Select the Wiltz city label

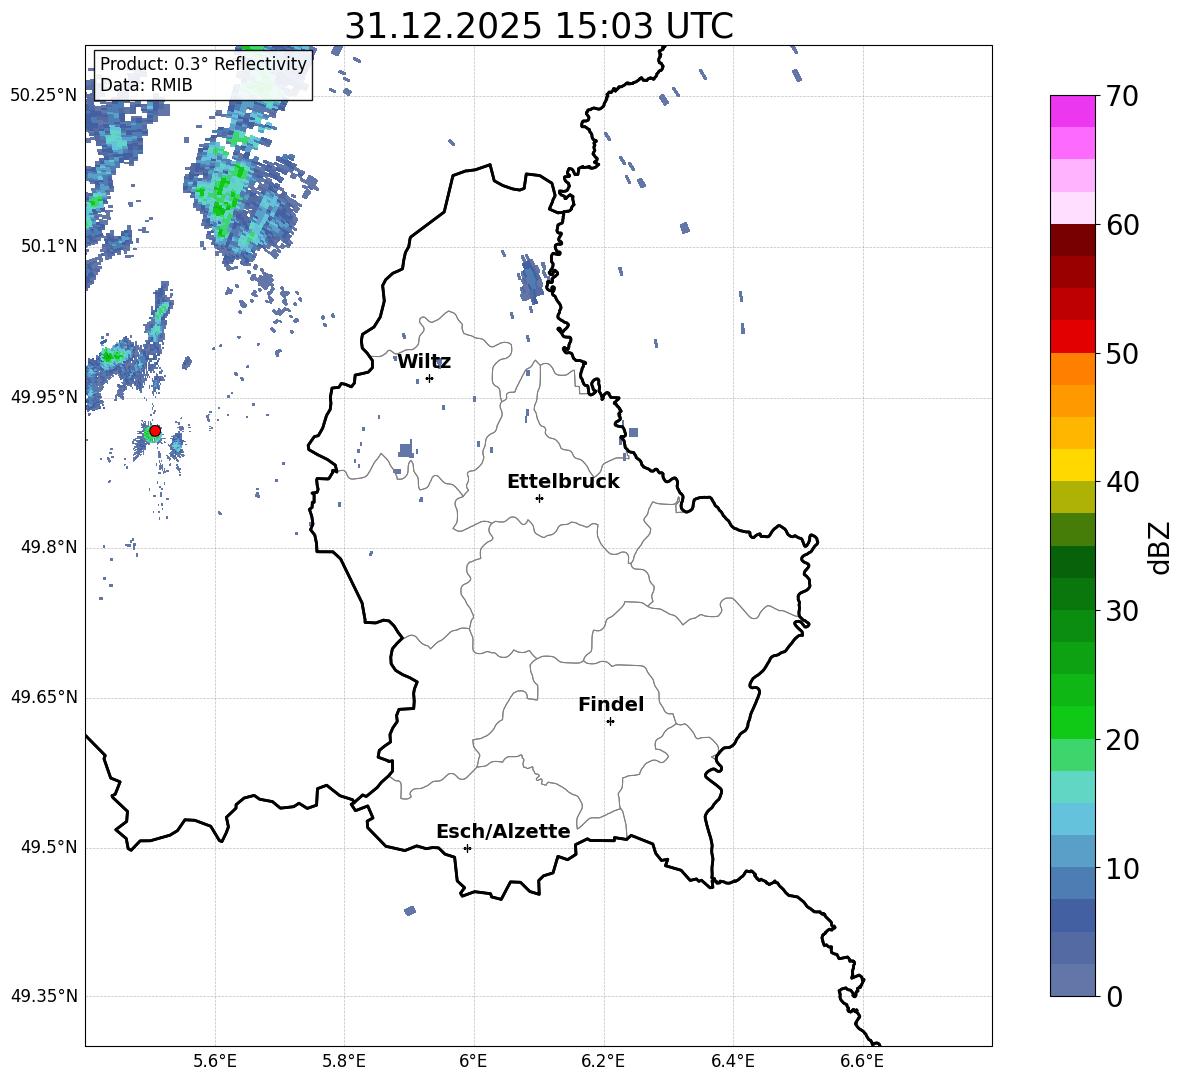click(x=424, y=362)
